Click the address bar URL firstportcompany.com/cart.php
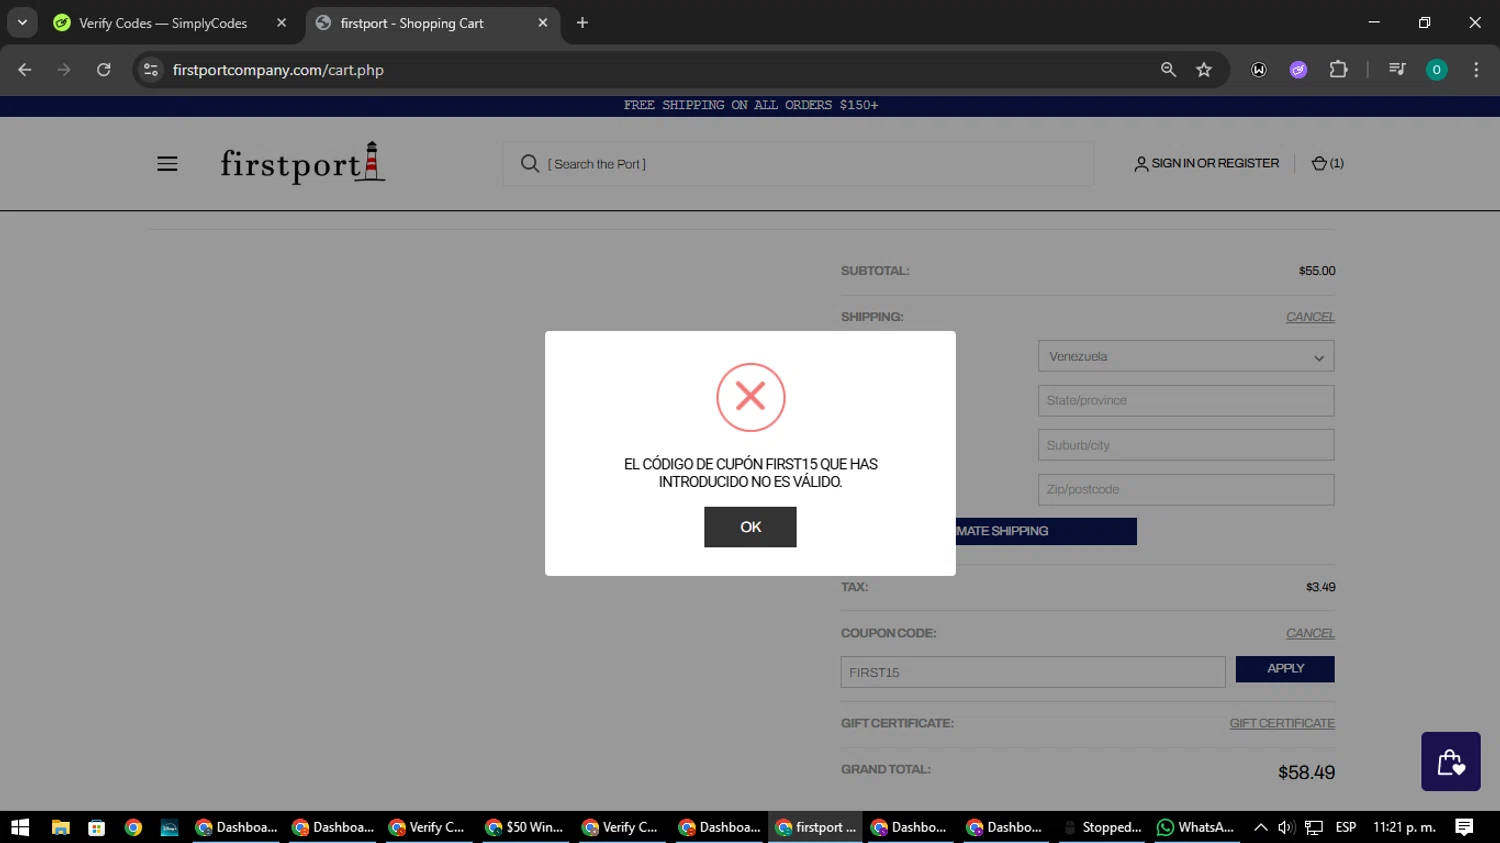Screen dimensions: 1500x843 click(278, 70)
